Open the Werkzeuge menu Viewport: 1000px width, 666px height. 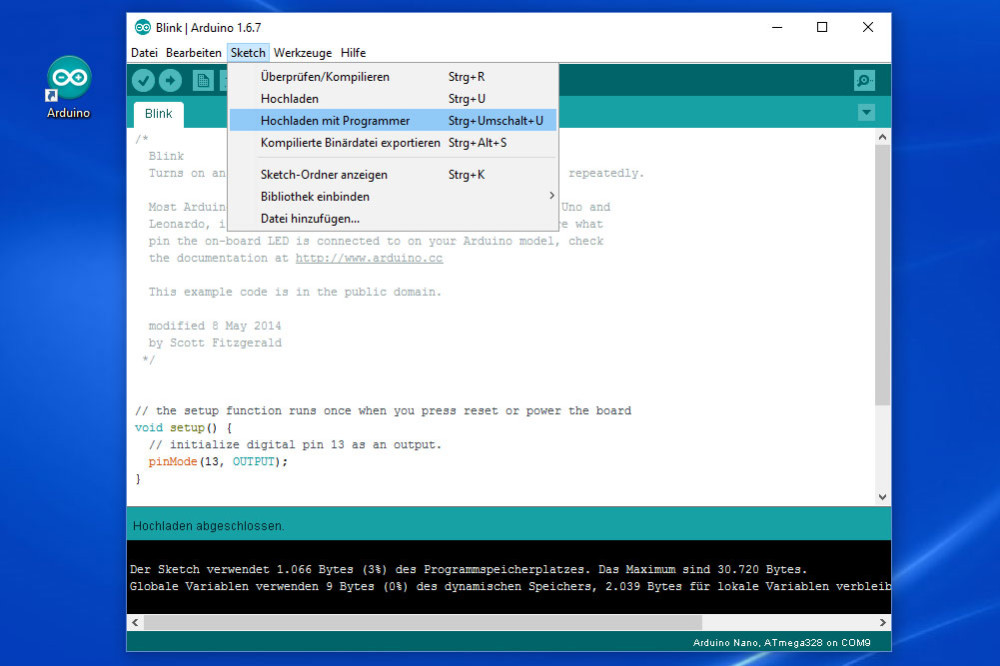303,53
